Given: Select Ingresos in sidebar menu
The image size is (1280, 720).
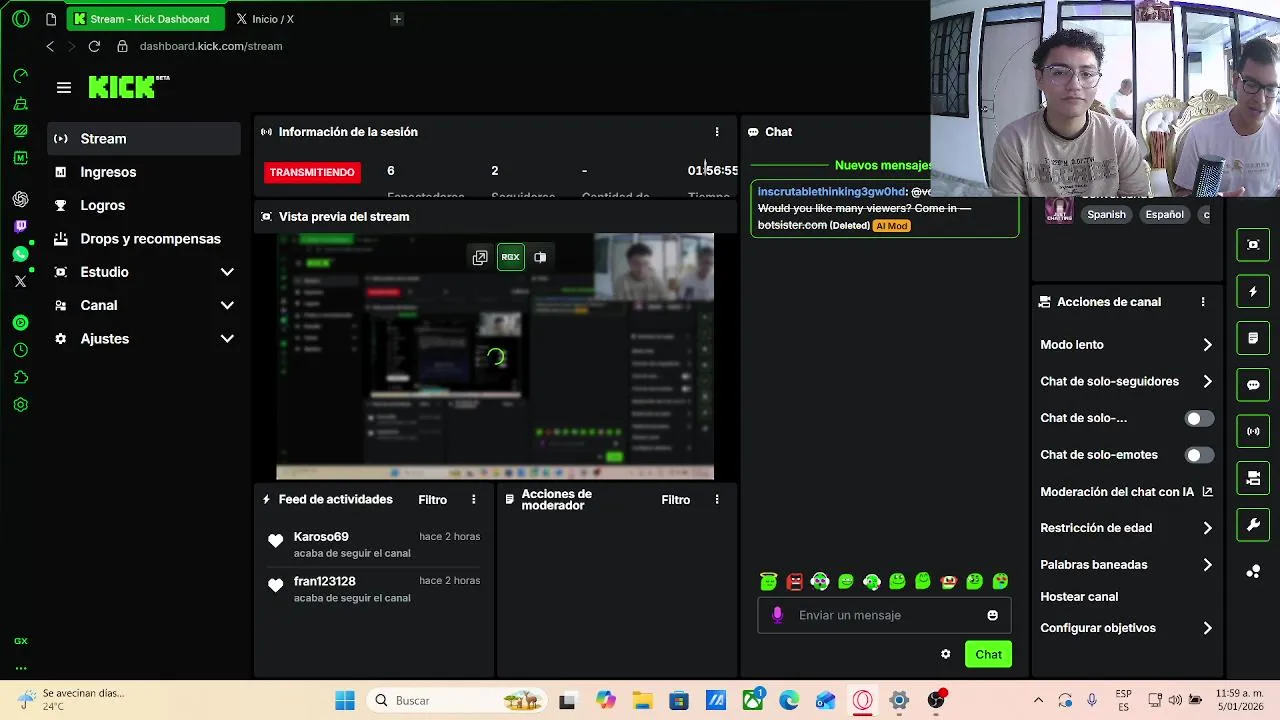Looking at the screenshot, I should tap(144, 172).
